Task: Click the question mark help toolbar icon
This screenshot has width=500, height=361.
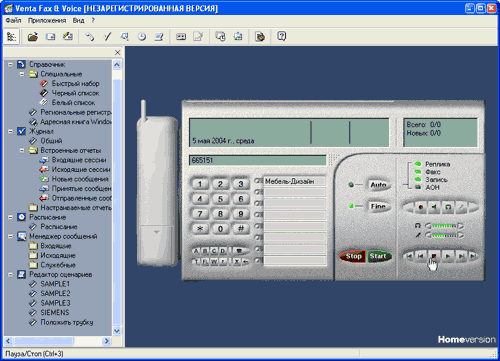Action: [282, 36]
